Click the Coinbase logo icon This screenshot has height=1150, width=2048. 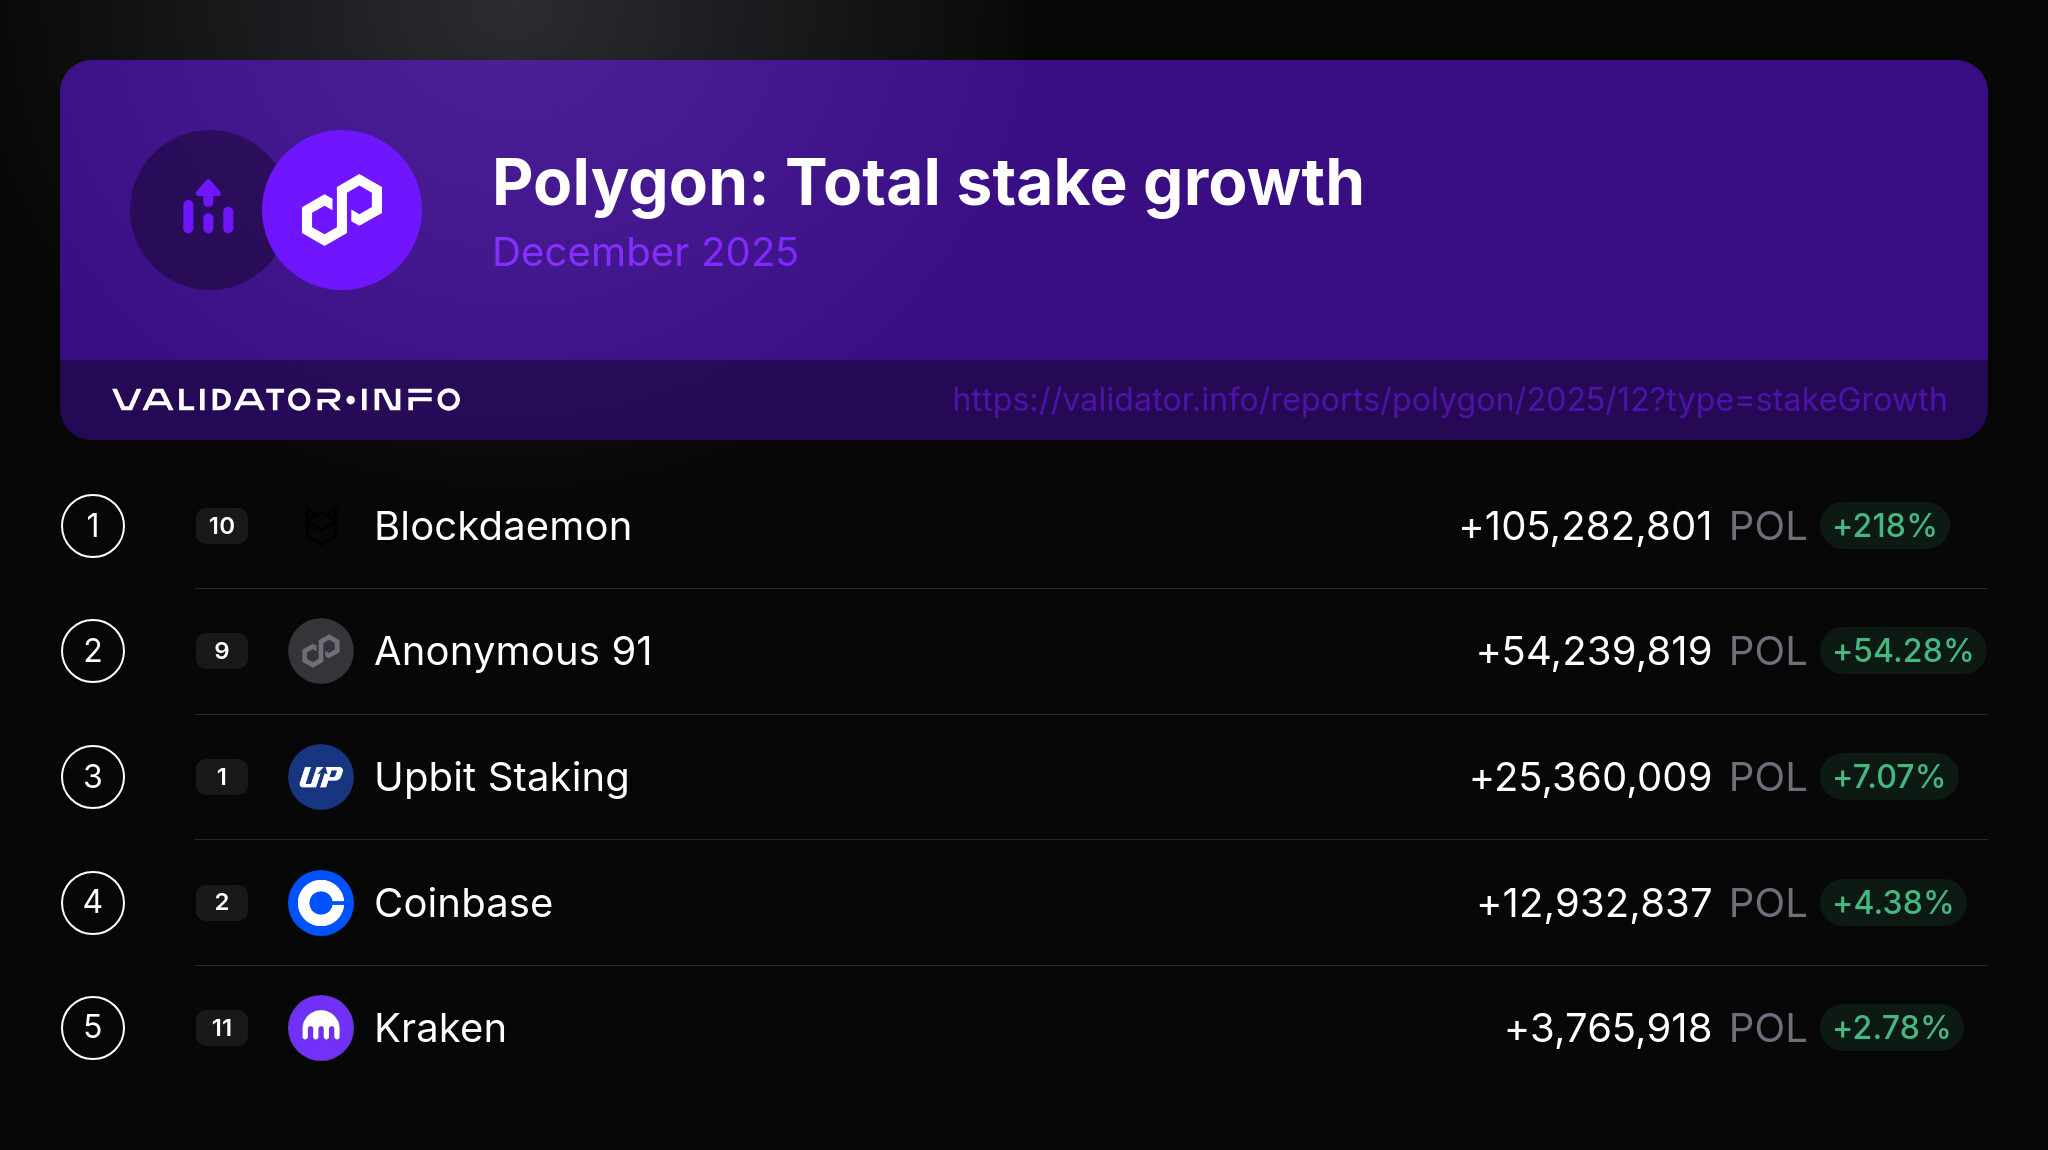click(321, 903)
